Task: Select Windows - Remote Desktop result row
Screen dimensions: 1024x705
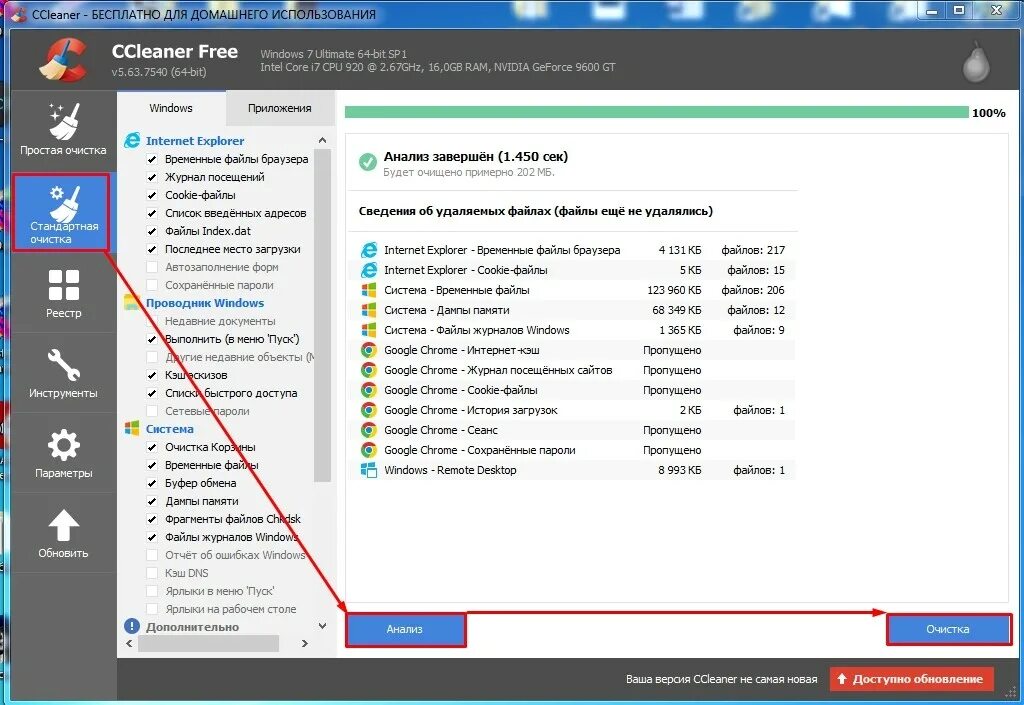Action: (571, 470)
